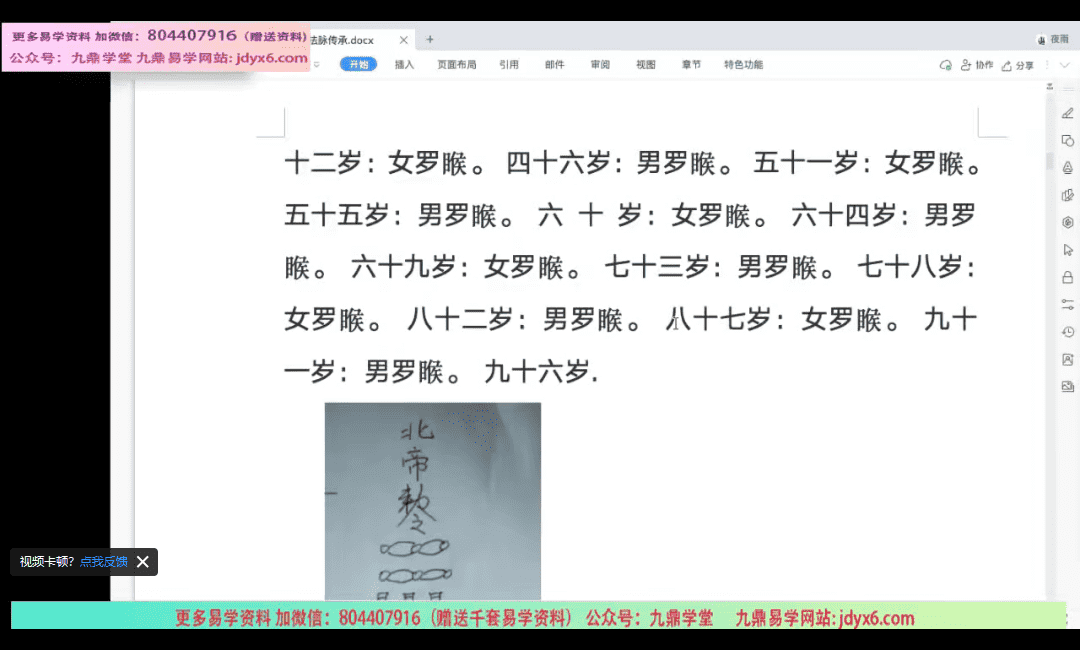The width and height of the screenshot is (1080, 650).
Task: Click the arrow select tool in sidebar
Action: [1067, 250]
